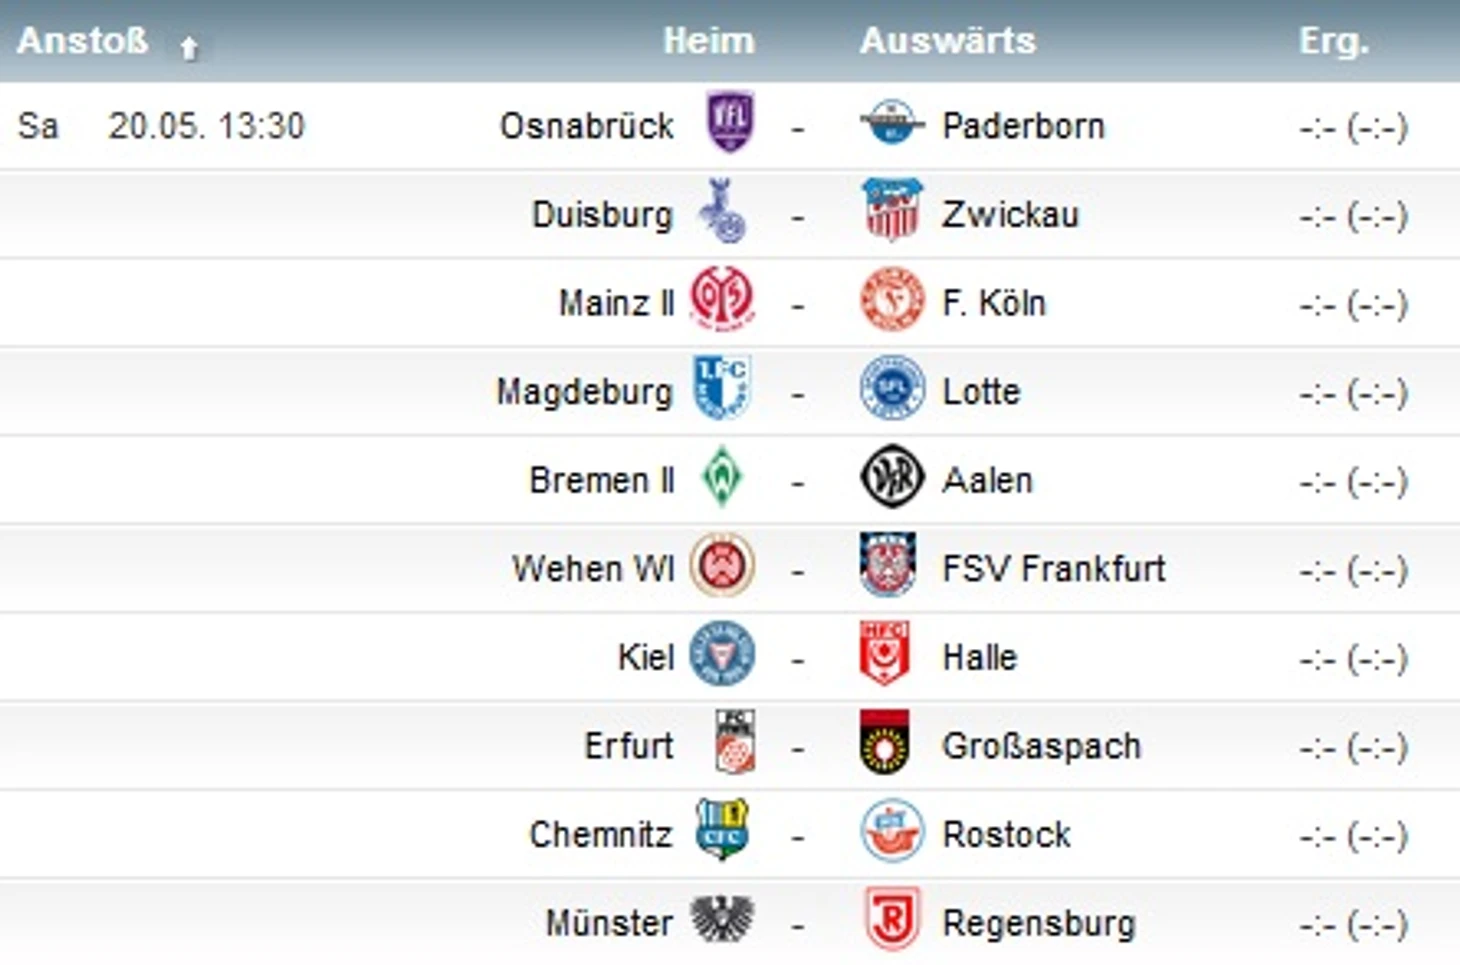Click the Hansa Rostock ship logo
Image resolution: width=1460 pixels, height=965 pixels.
coord(891,831)
